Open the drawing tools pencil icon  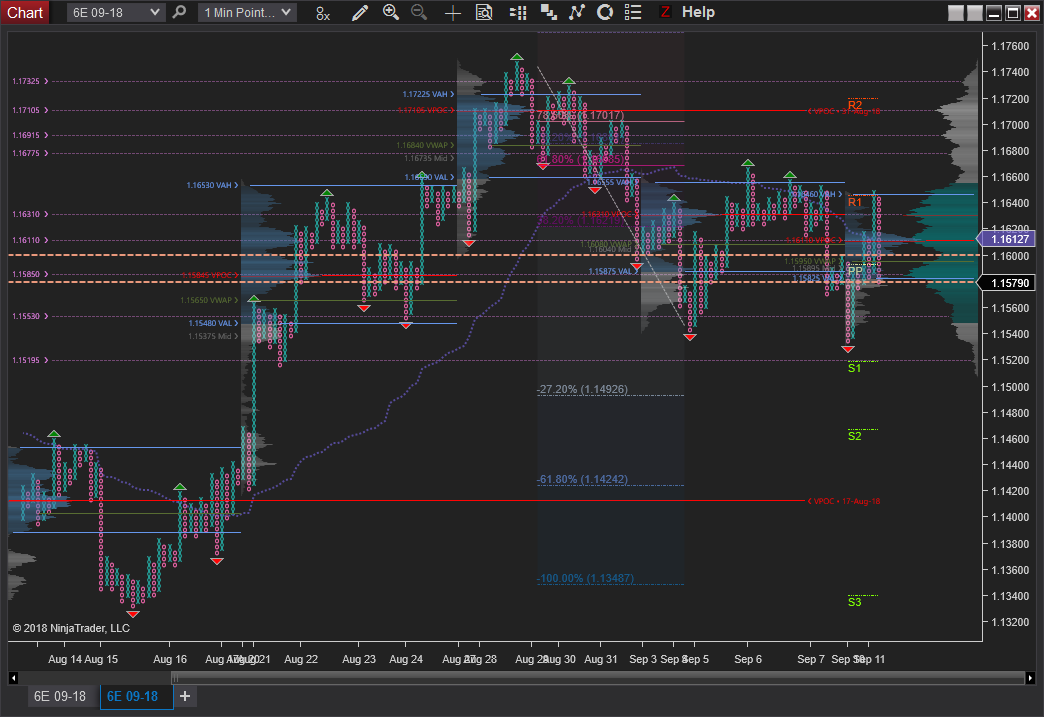pos(360,13)
